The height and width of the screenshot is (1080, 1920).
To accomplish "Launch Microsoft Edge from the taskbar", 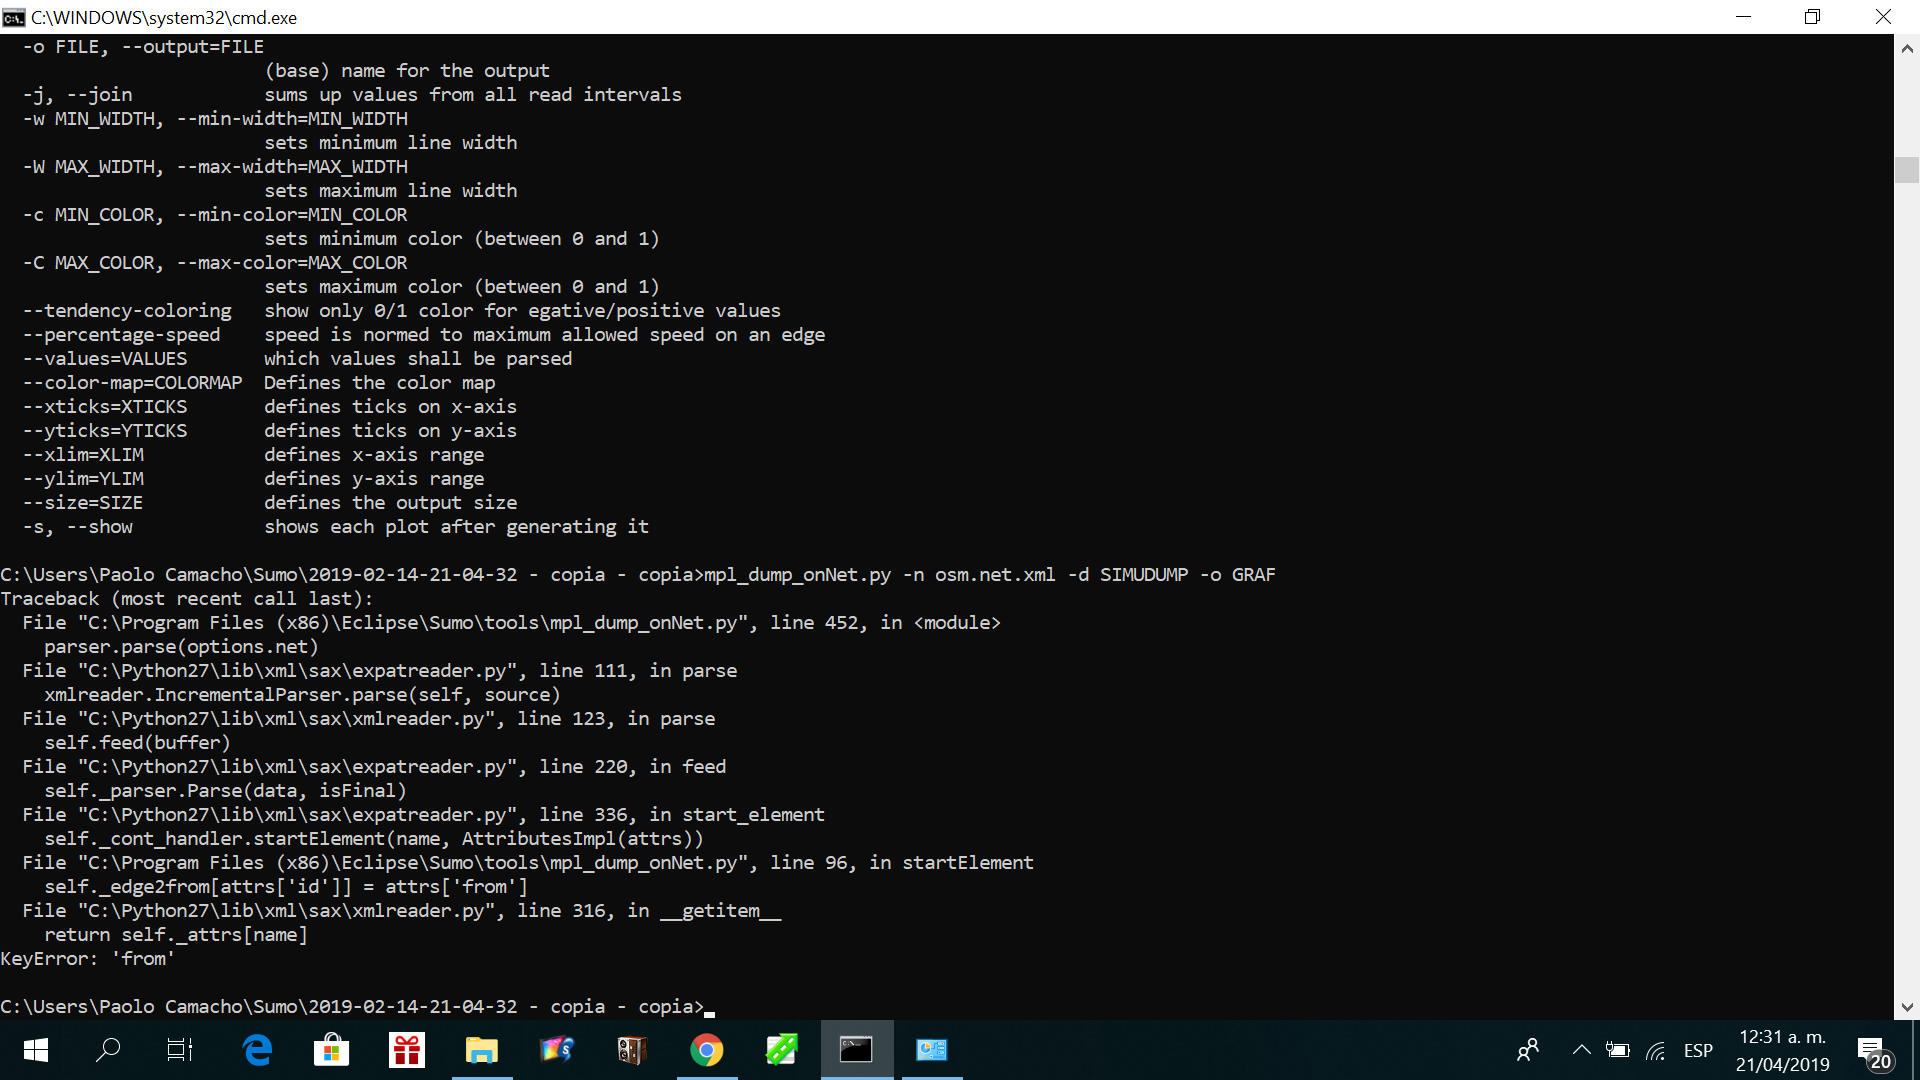I will [x=257, y=1050].
